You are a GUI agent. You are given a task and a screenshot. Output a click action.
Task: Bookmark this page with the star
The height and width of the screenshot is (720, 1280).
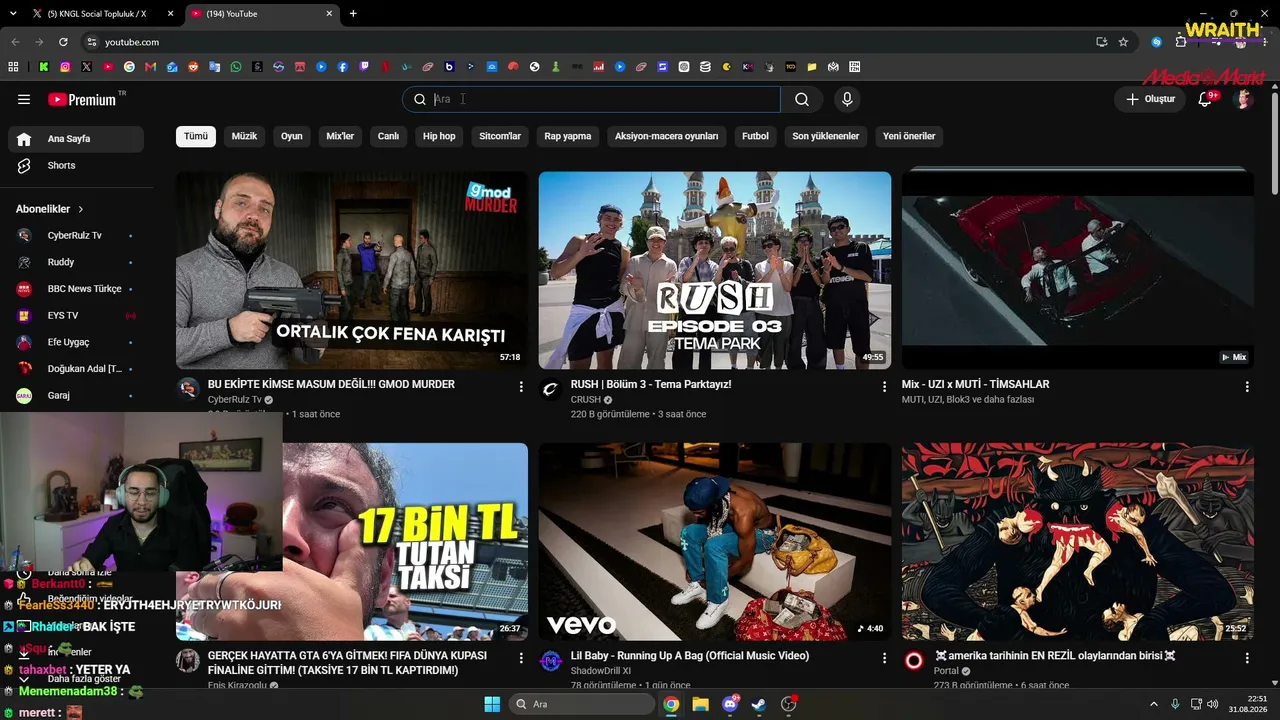(1123, 42)
